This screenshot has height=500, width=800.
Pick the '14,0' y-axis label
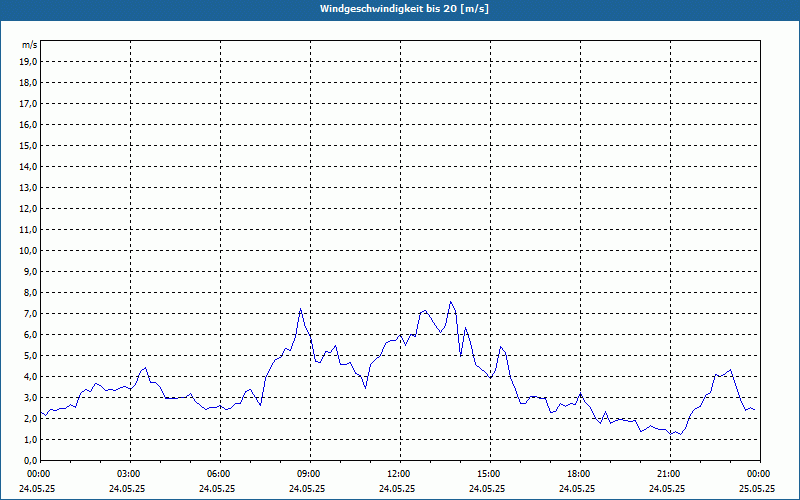point(28,166)
